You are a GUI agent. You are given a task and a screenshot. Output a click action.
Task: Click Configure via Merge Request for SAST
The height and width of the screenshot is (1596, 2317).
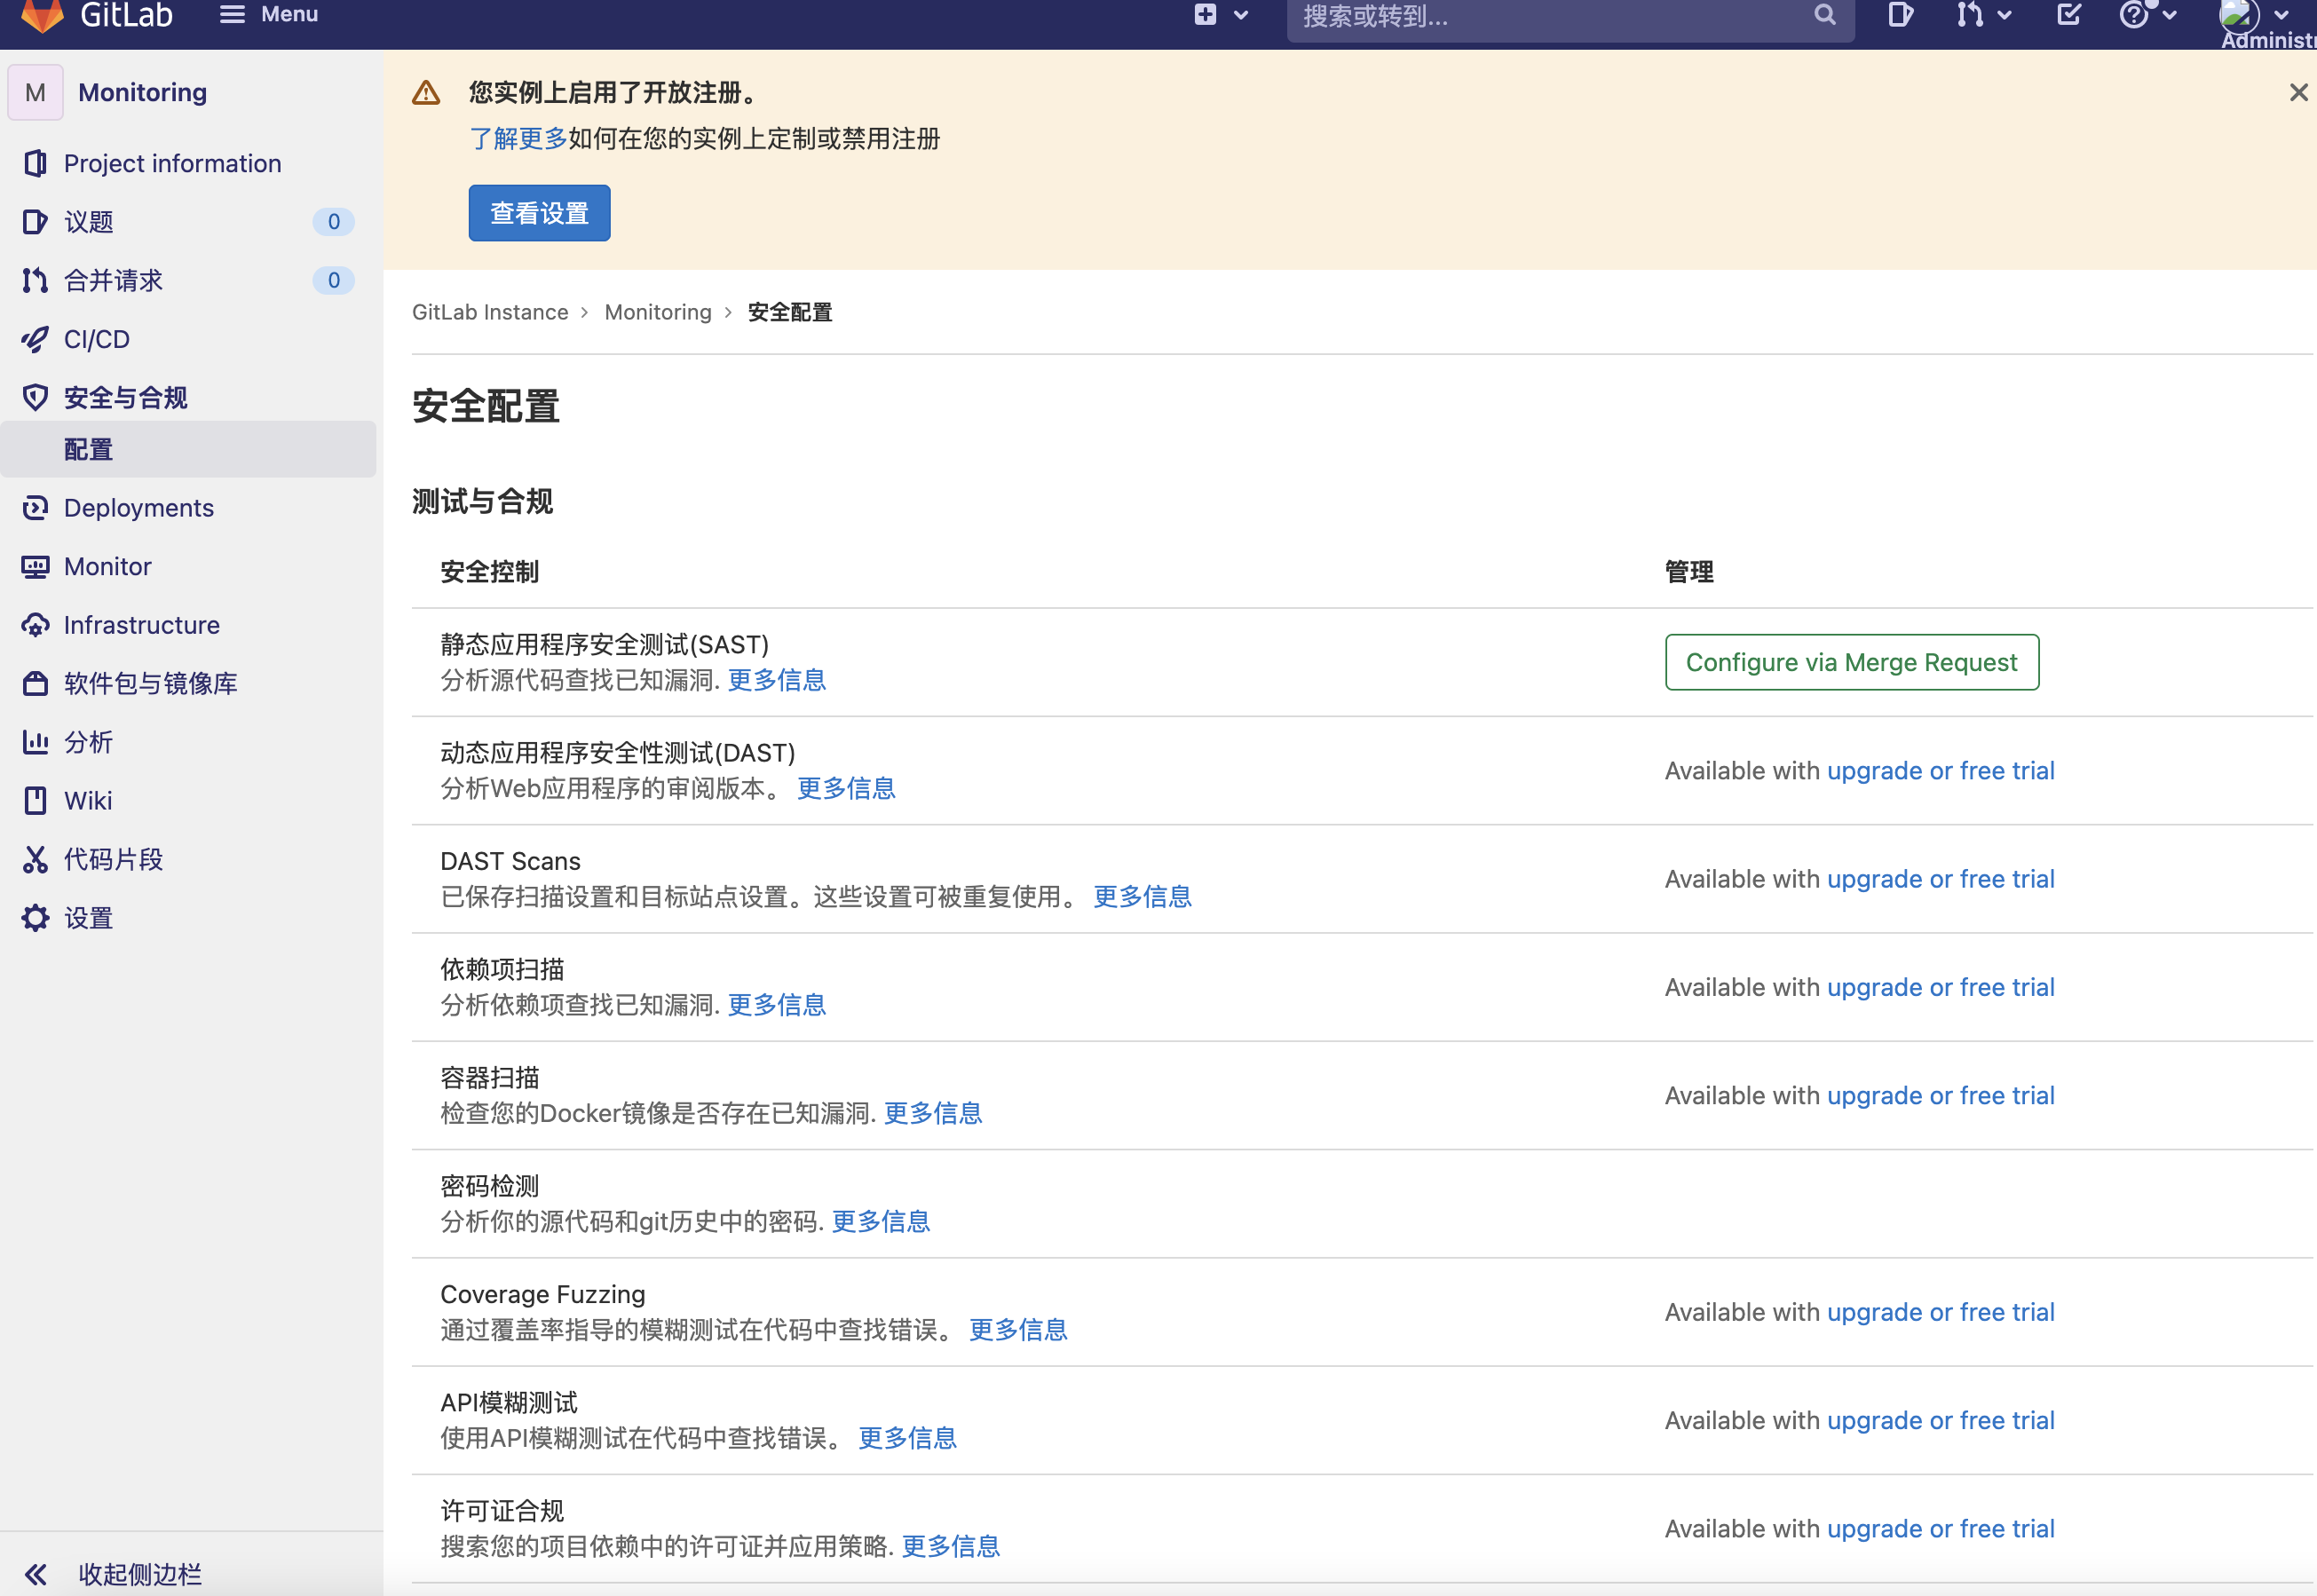pyautogui.click(x=1852, y=663)
